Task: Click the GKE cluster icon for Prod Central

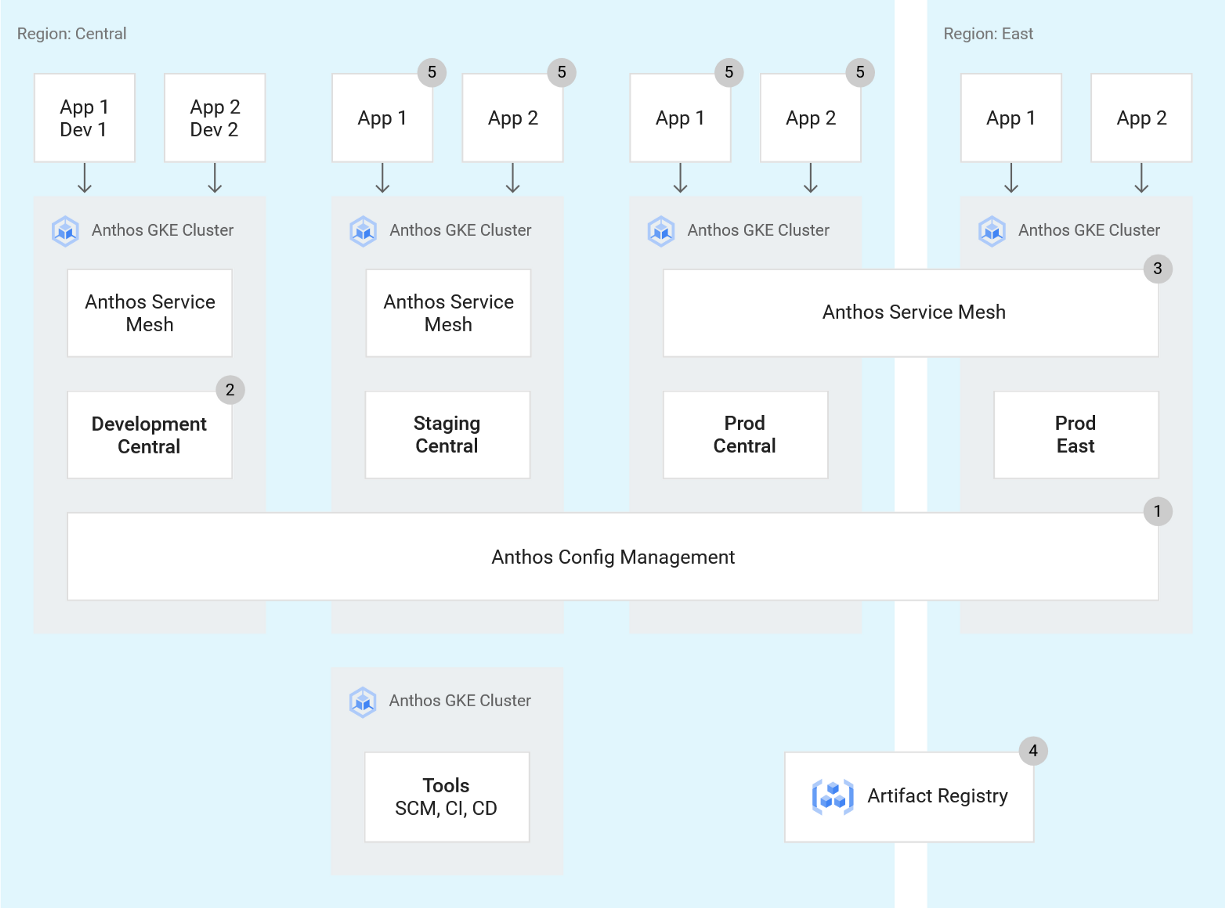Action: [661, 231]
